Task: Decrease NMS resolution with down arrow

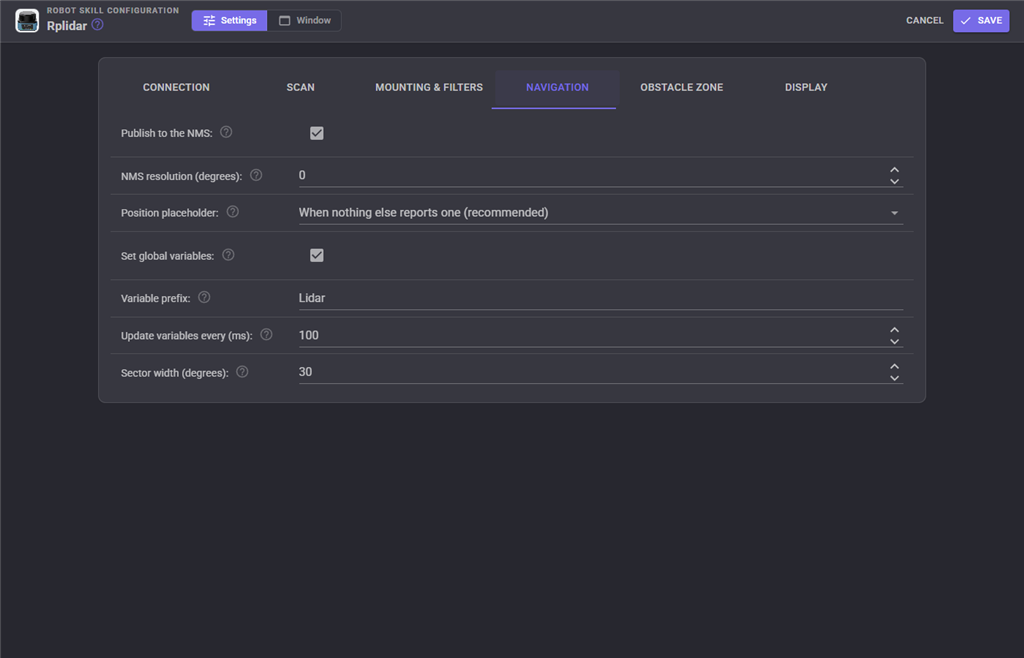Action: (x=895, y=181)
